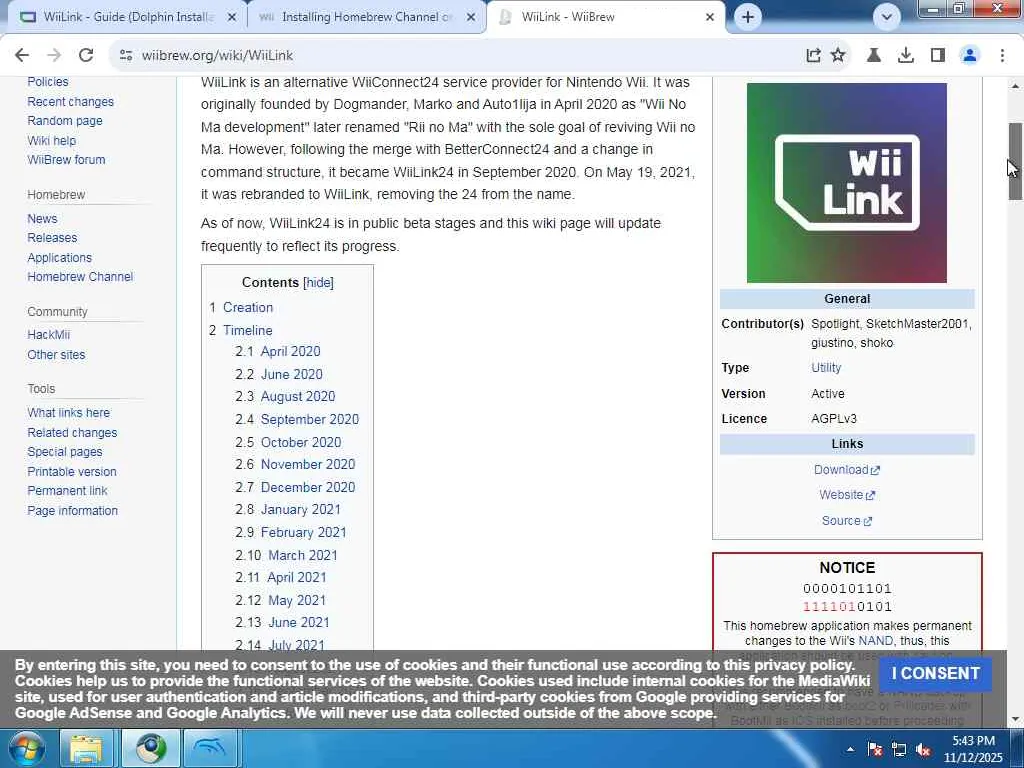Open Homebrew Channel sidebar link
1024x768 pixels.
[80, 277]
